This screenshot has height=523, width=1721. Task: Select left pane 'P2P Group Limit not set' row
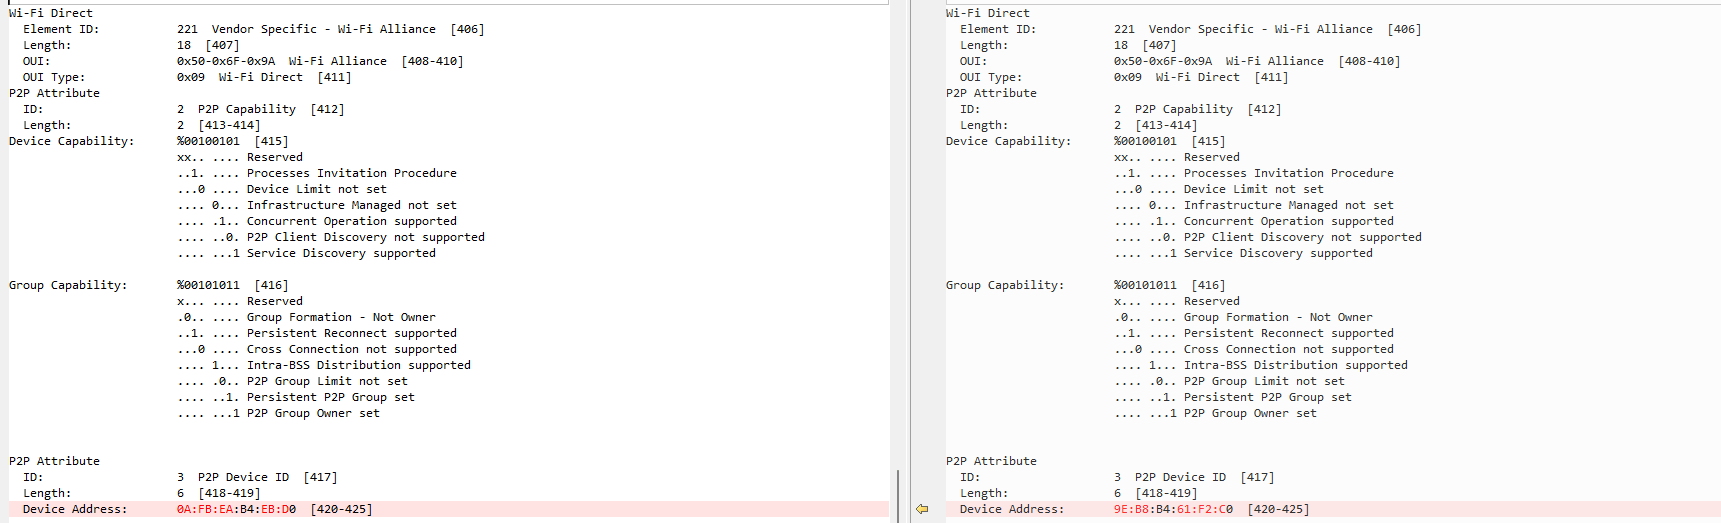(293, 381)
